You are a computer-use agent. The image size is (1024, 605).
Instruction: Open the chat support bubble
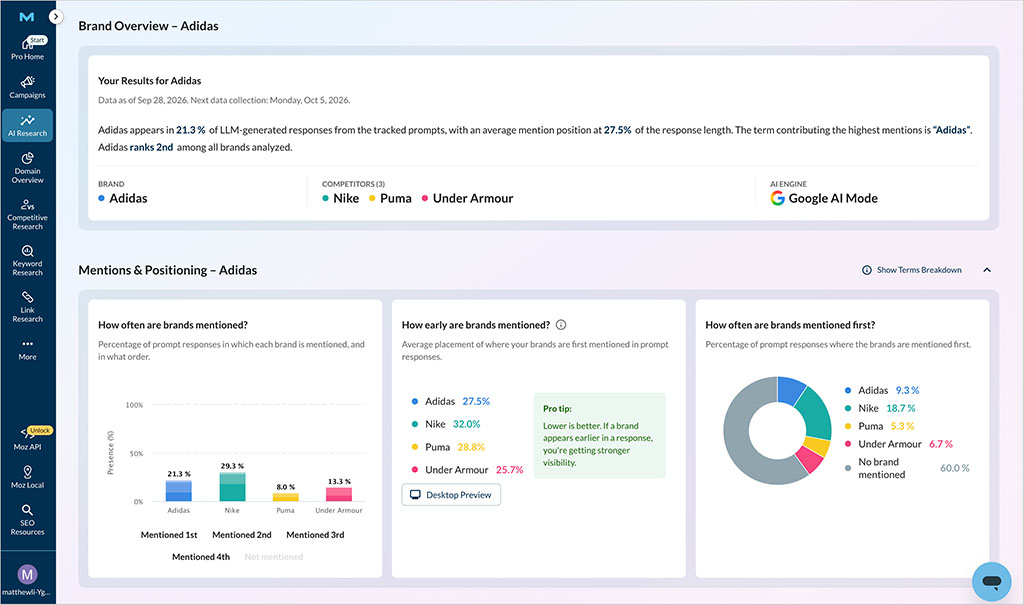point(991,581)
